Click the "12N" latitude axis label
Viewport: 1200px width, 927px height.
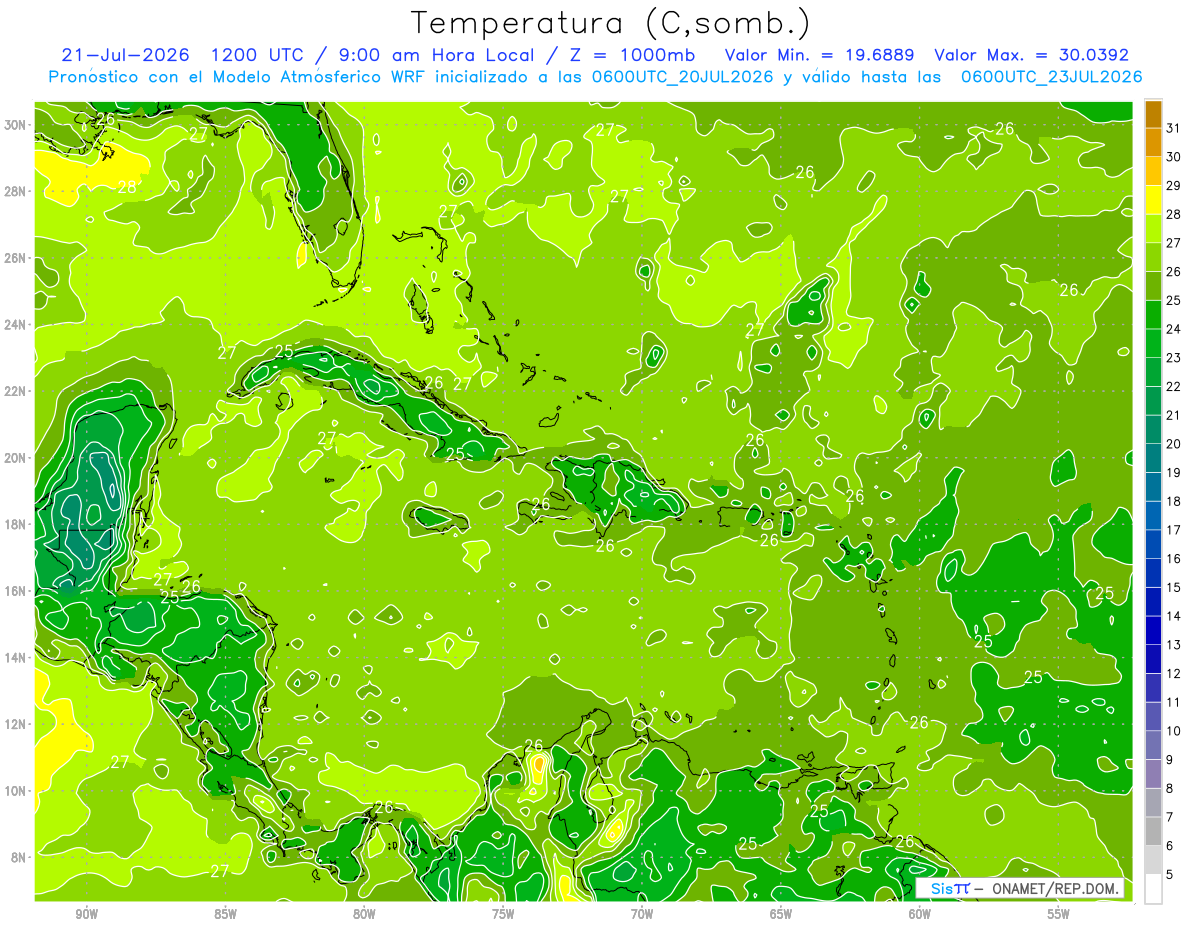17,724
